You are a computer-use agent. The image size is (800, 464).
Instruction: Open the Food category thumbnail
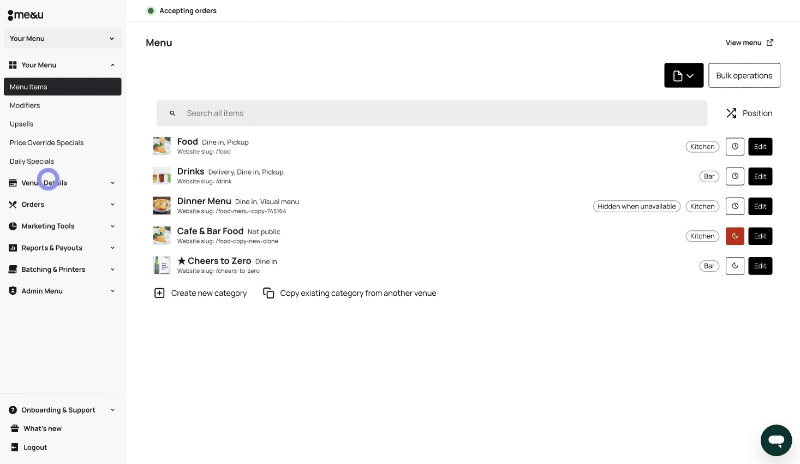coord(162,146)
